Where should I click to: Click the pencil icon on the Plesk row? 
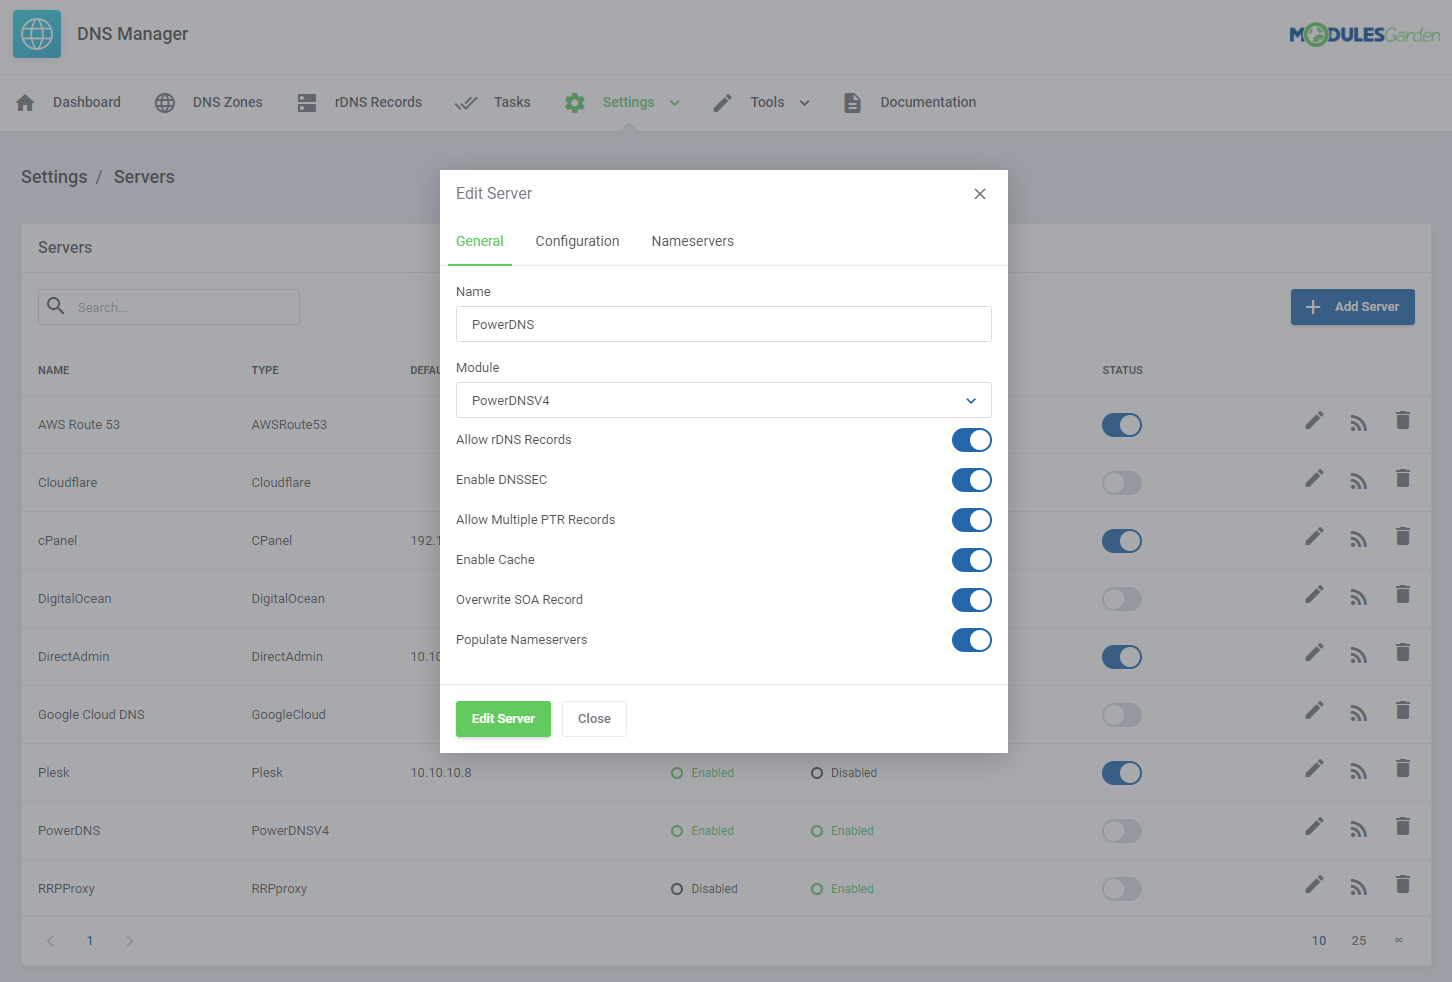1314,769
